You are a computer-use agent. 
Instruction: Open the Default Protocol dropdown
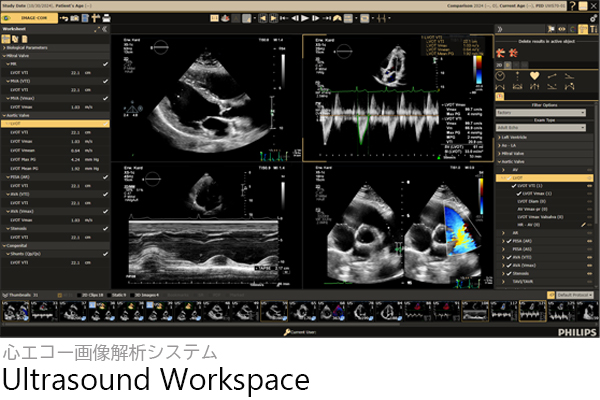pos(574,295)
